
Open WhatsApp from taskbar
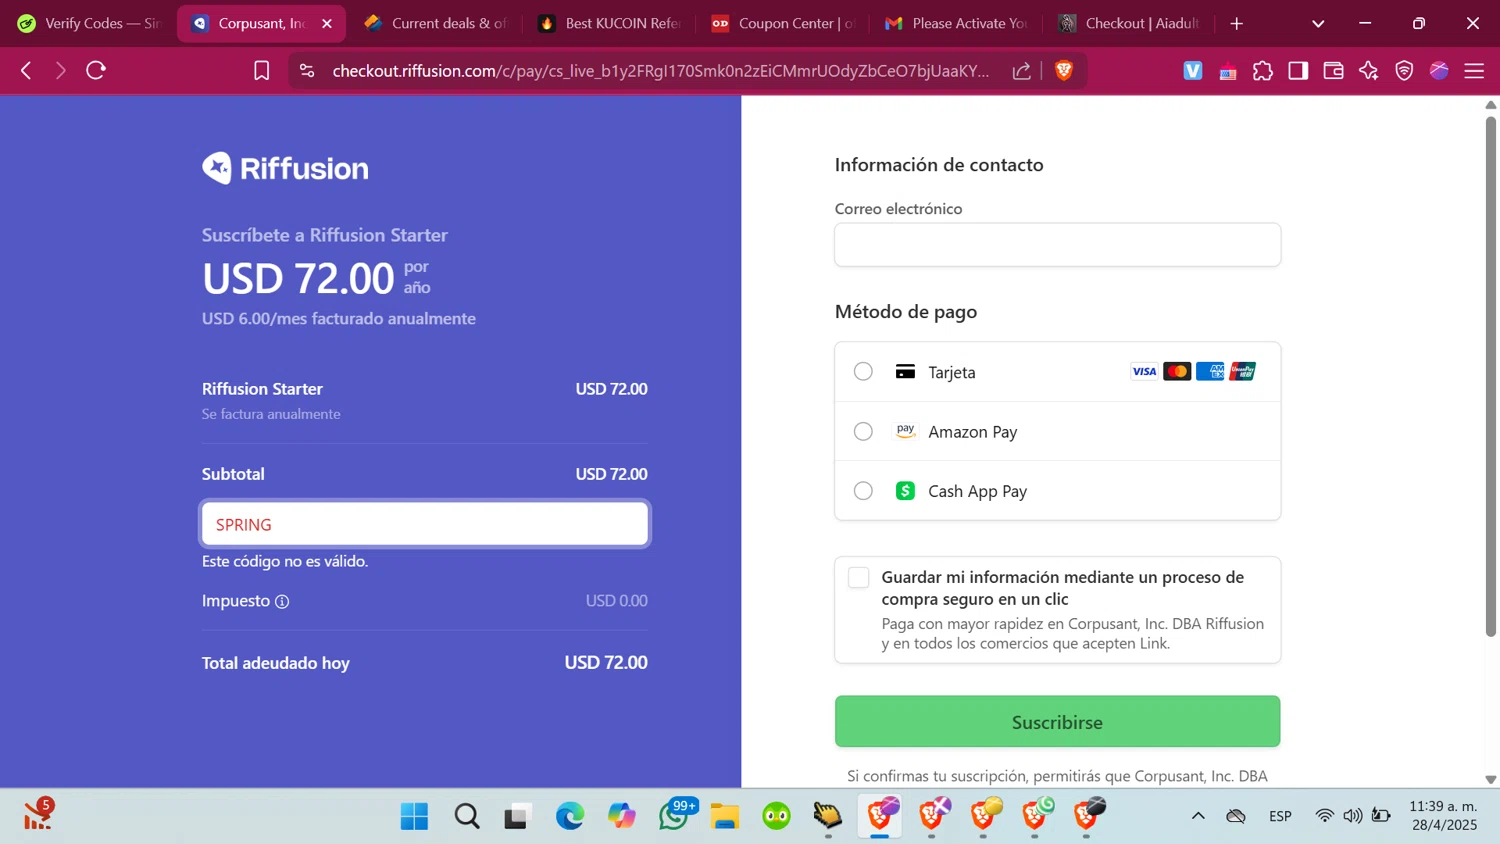click(675, 816)
